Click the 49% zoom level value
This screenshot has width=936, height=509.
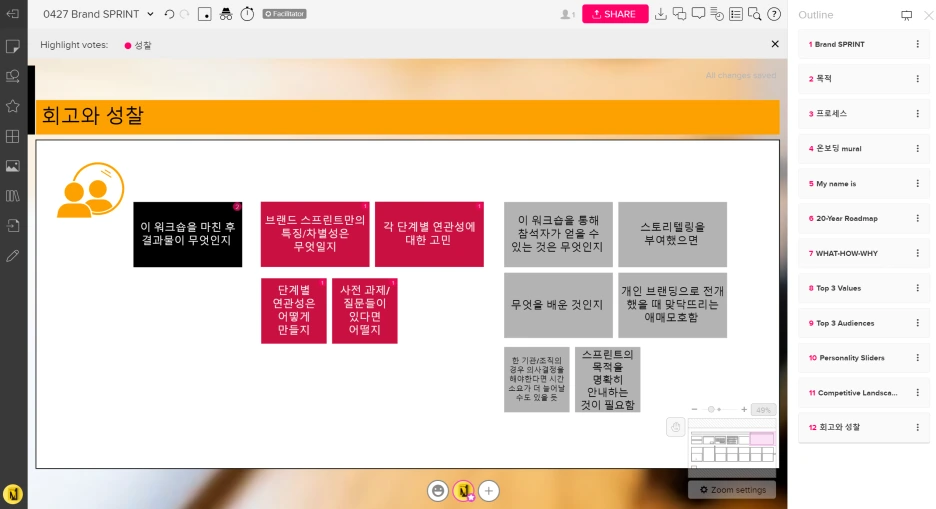(x=763, y=410)
